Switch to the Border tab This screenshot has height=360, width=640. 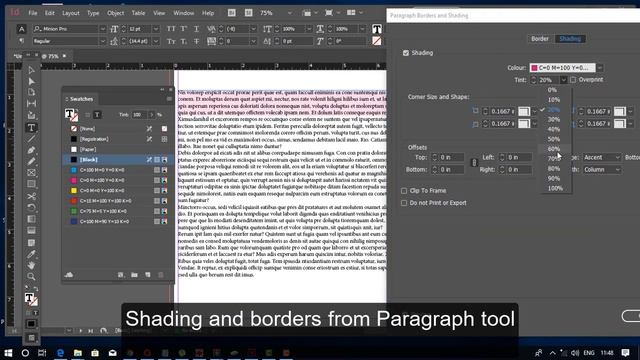point(540,39)
